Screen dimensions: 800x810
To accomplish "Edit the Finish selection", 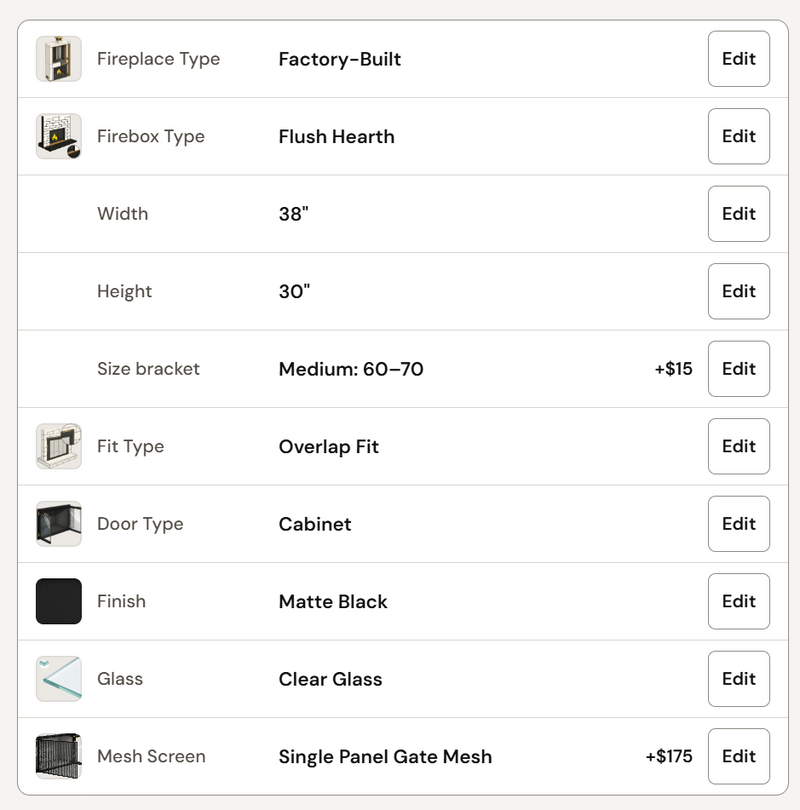I will pos(739,601).
